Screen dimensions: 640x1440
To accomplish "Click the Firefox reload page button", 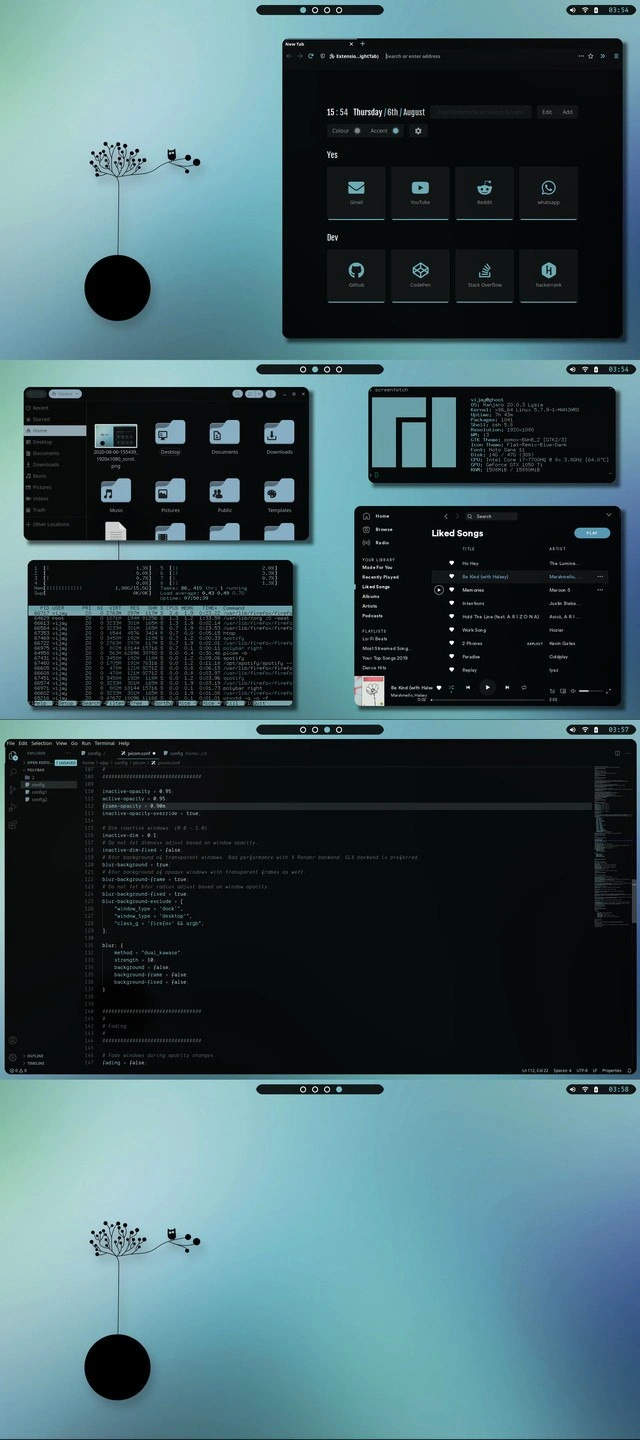I will pyautogui.click(x=309, y=56).
